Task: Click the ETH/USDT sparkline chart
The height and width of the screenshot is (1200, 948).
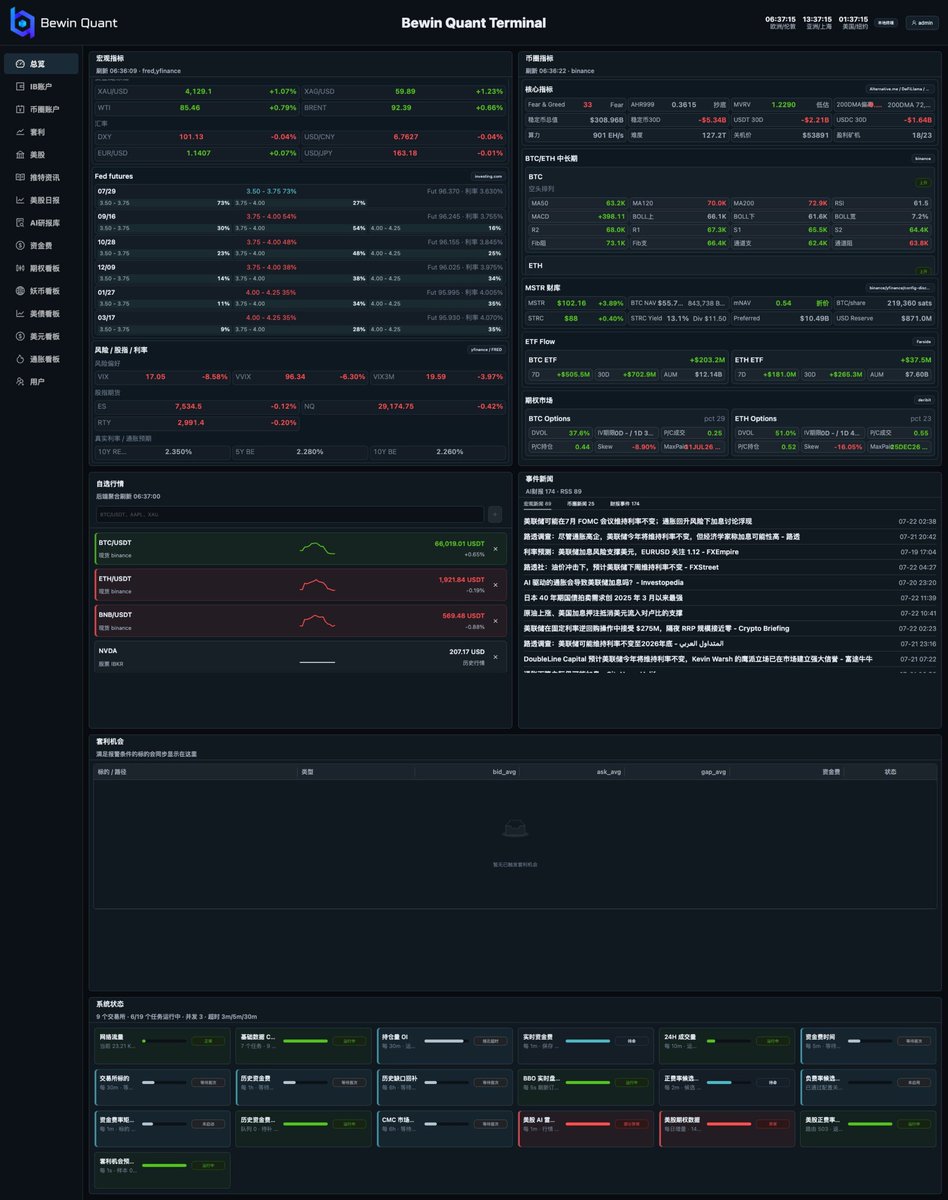Action: click(x=318, y=584)
